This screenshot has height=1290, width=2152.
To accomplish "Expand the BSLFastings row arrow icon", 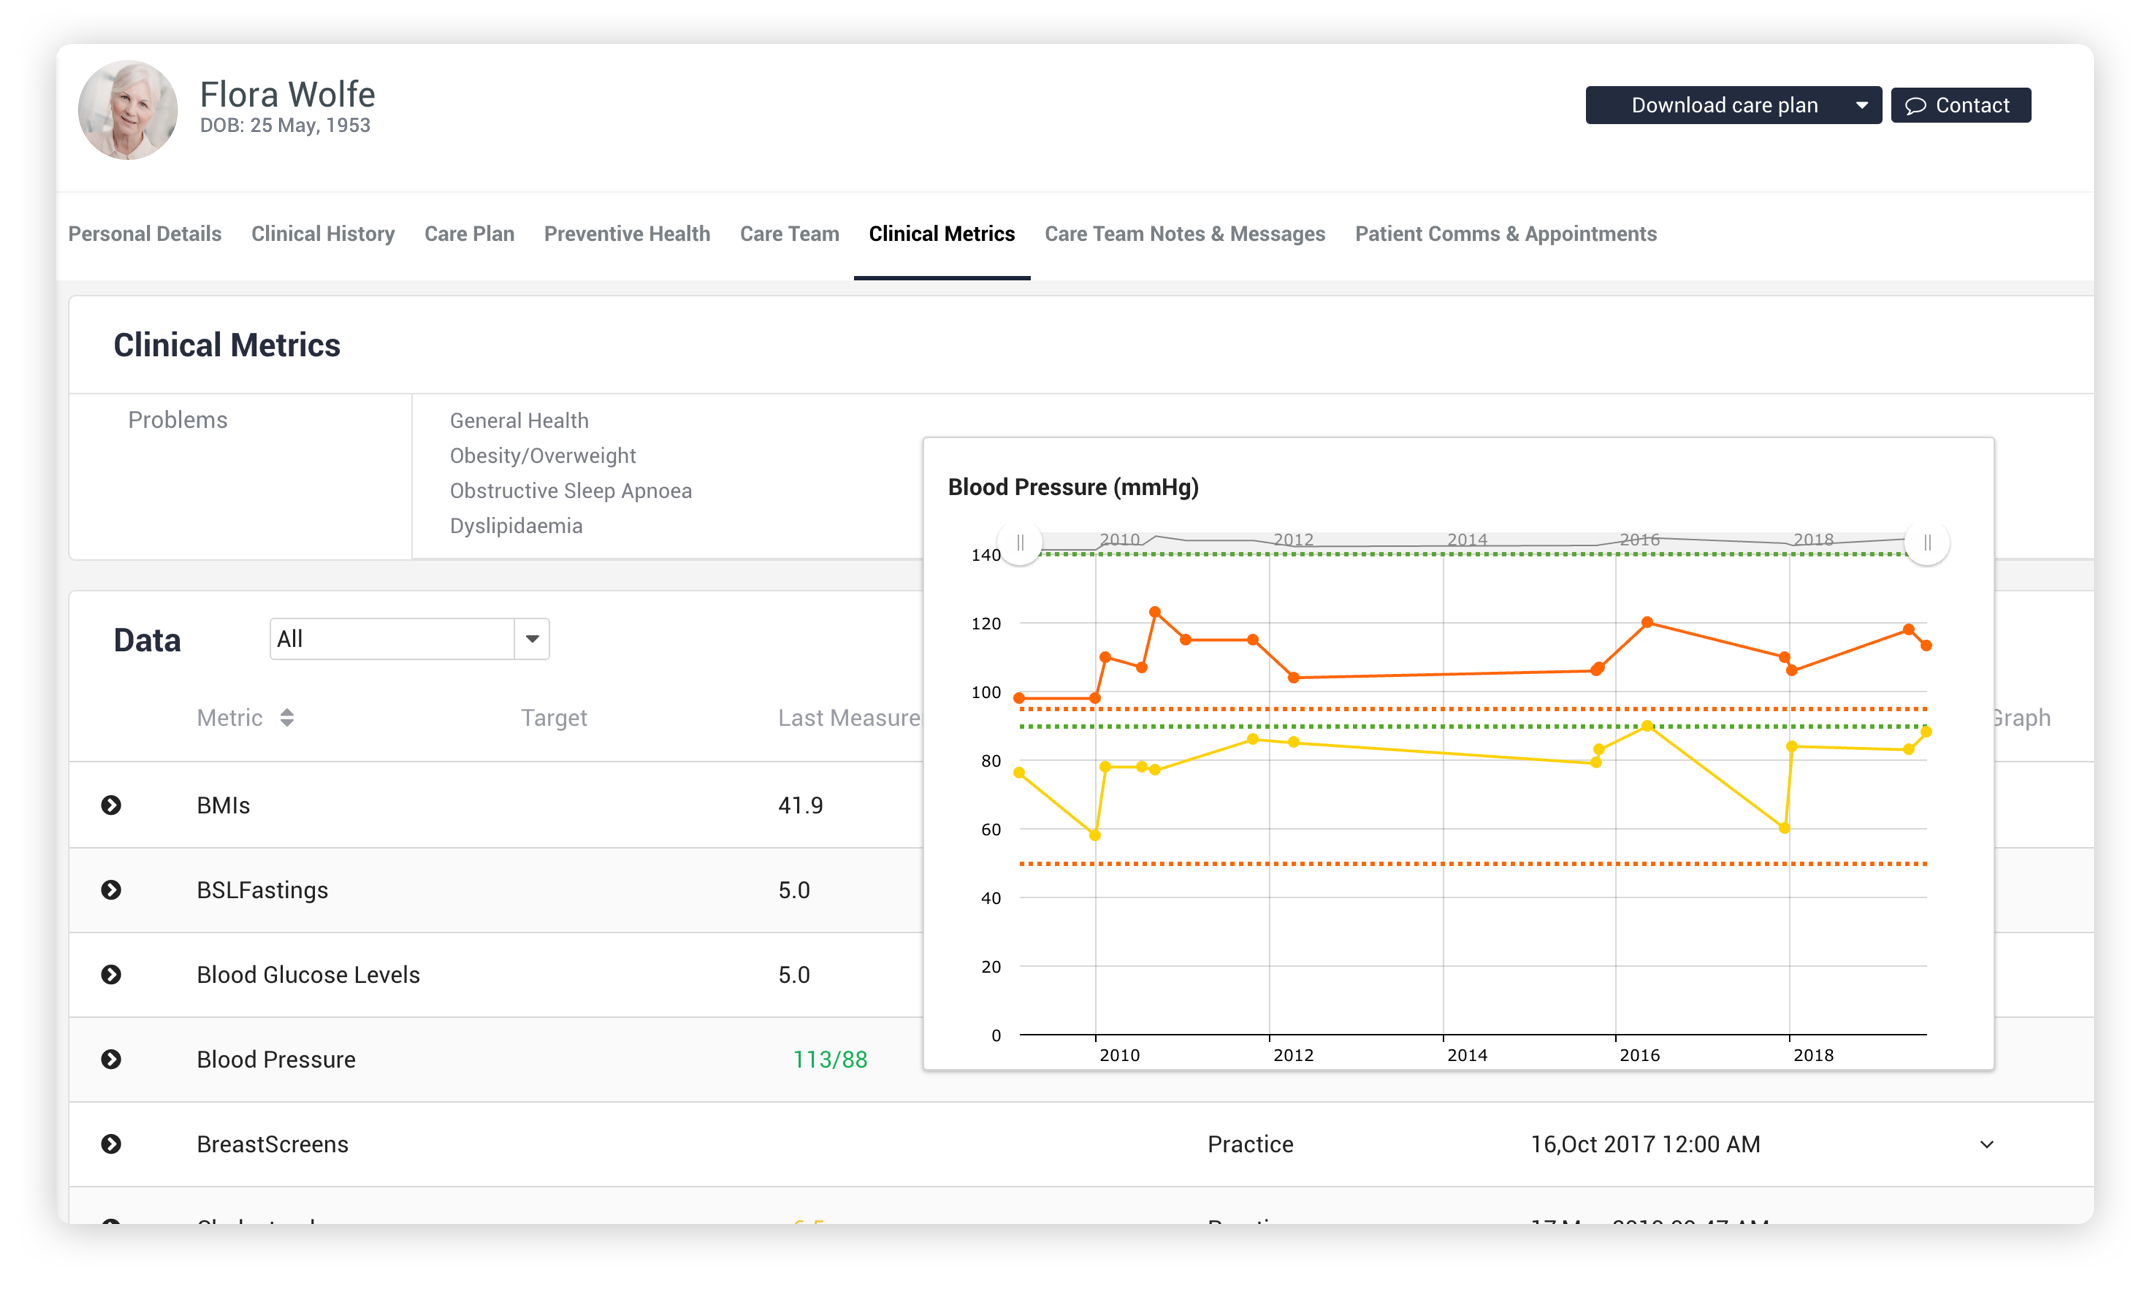I will tap(111, 890).
